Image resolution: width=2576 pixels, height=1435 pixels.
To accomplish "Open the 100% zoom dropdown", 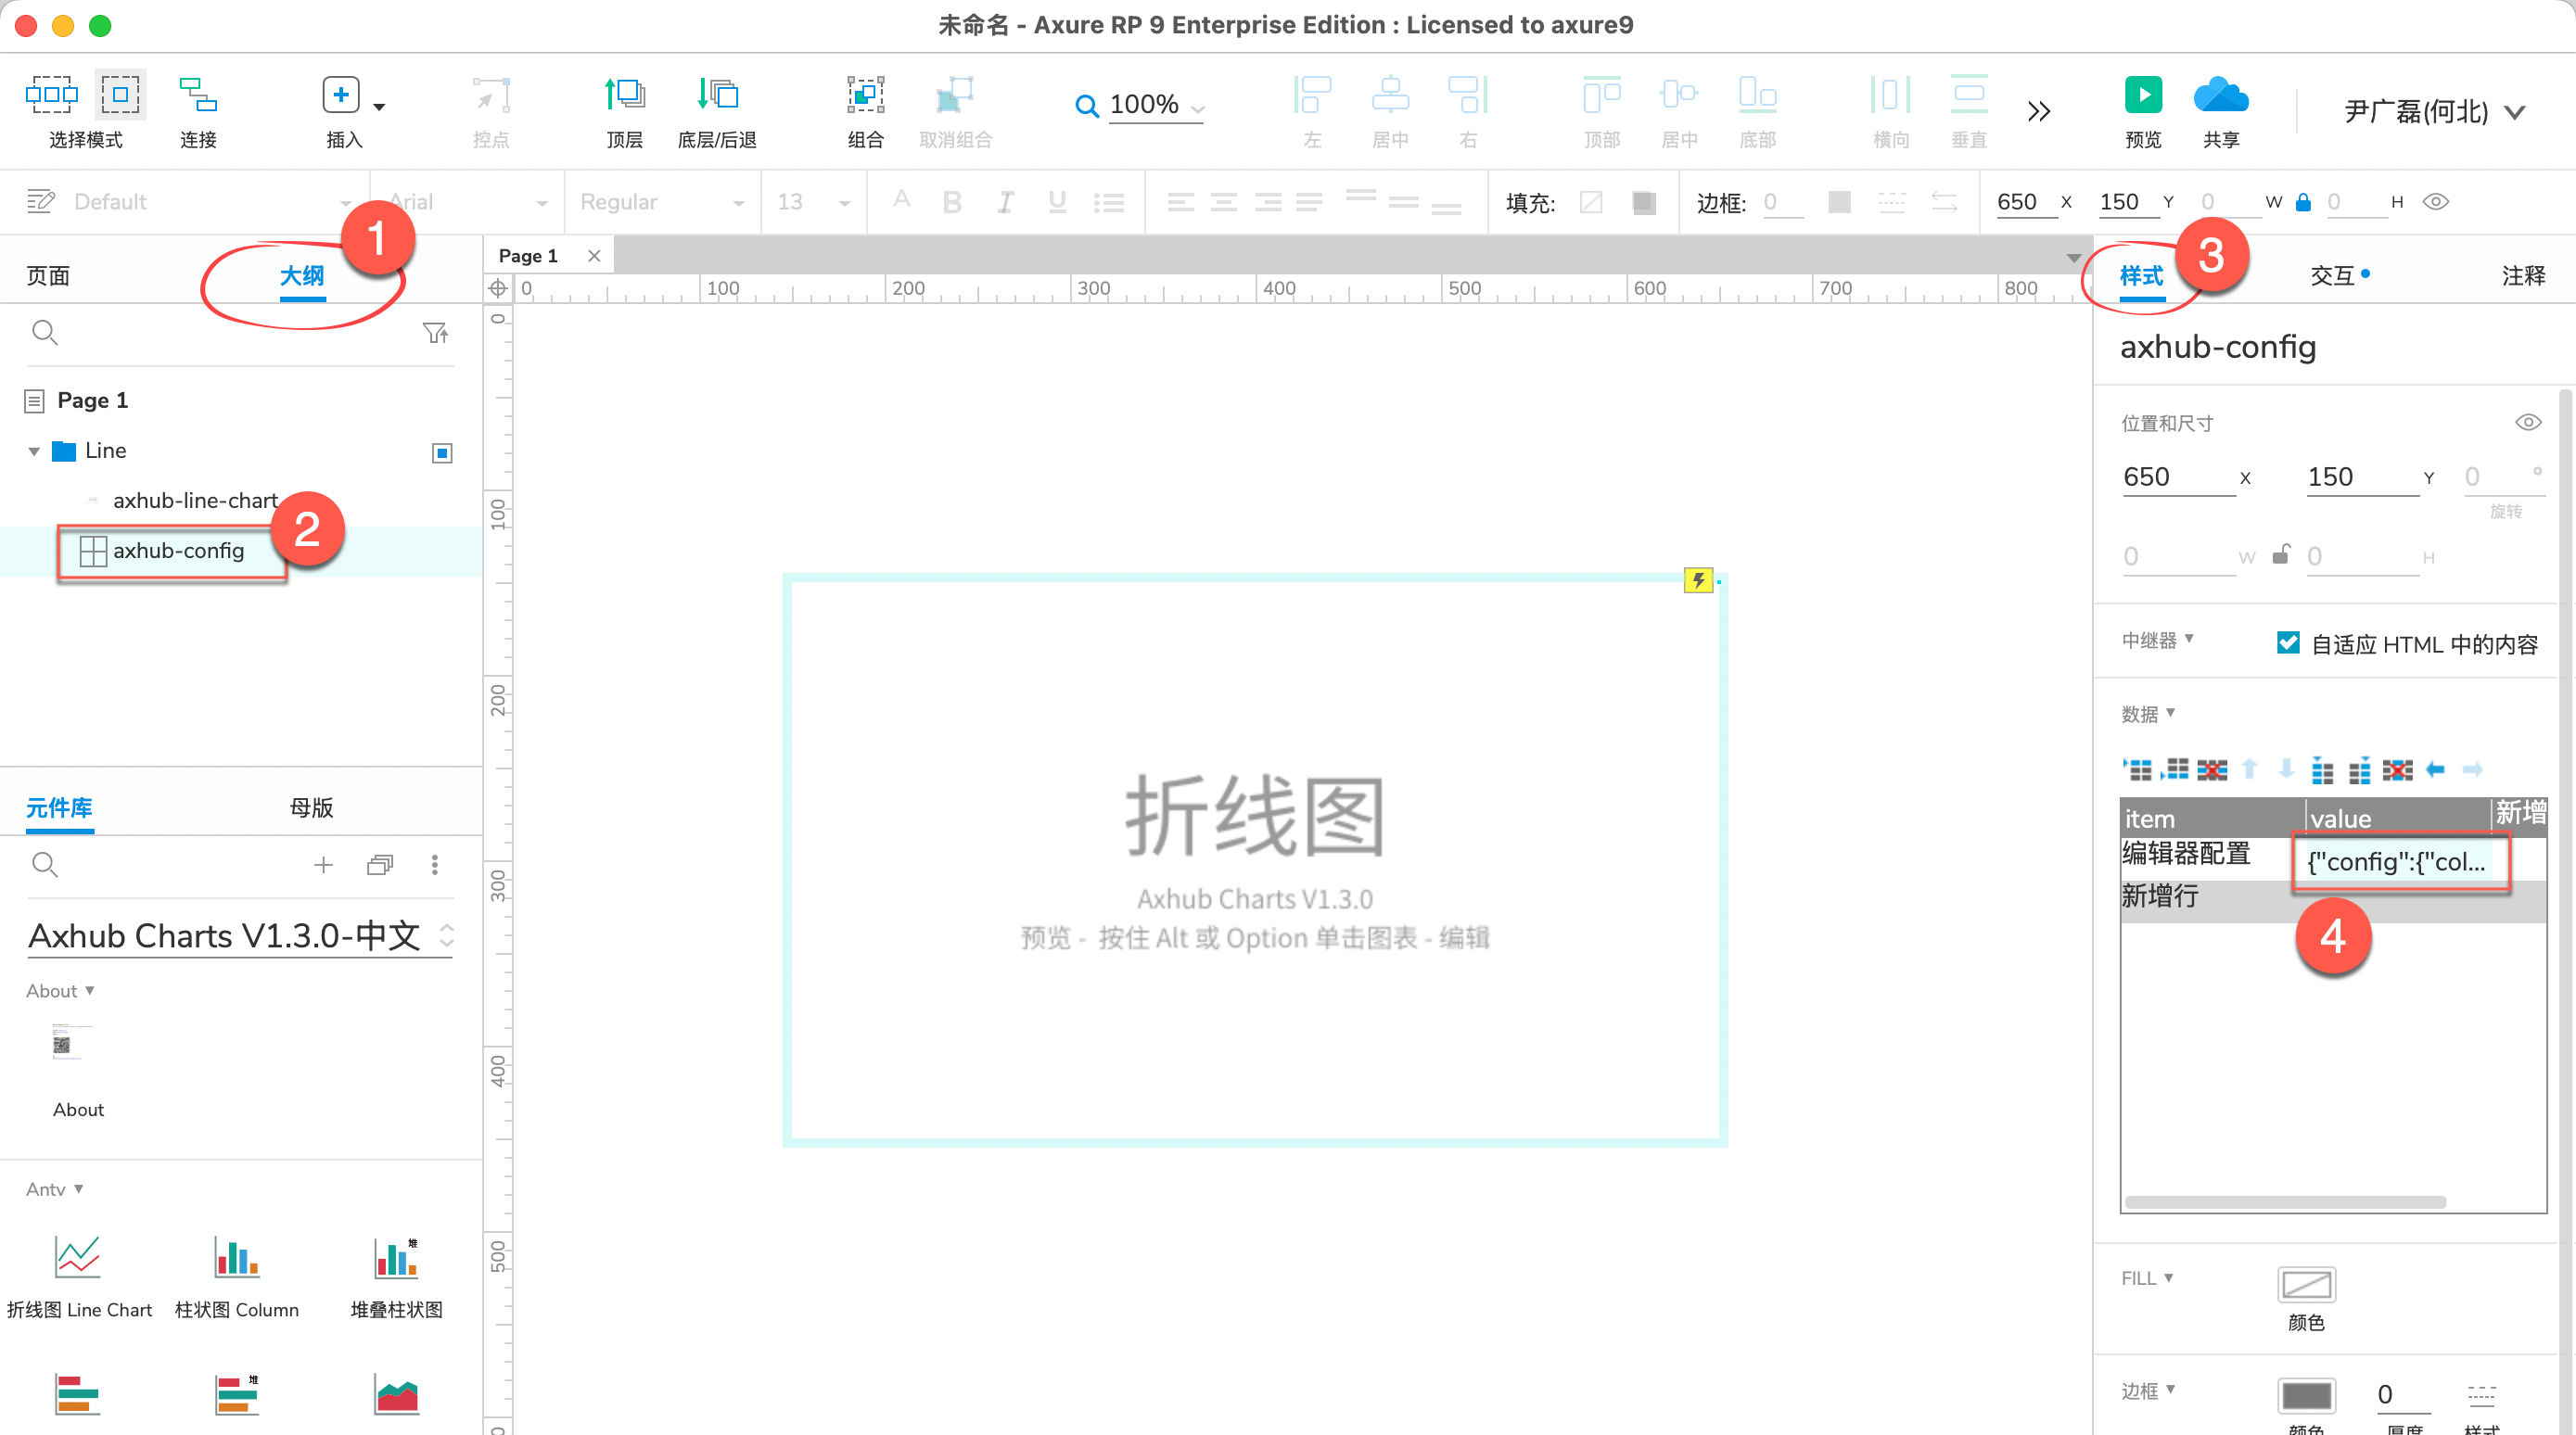I will (1198, 108).
